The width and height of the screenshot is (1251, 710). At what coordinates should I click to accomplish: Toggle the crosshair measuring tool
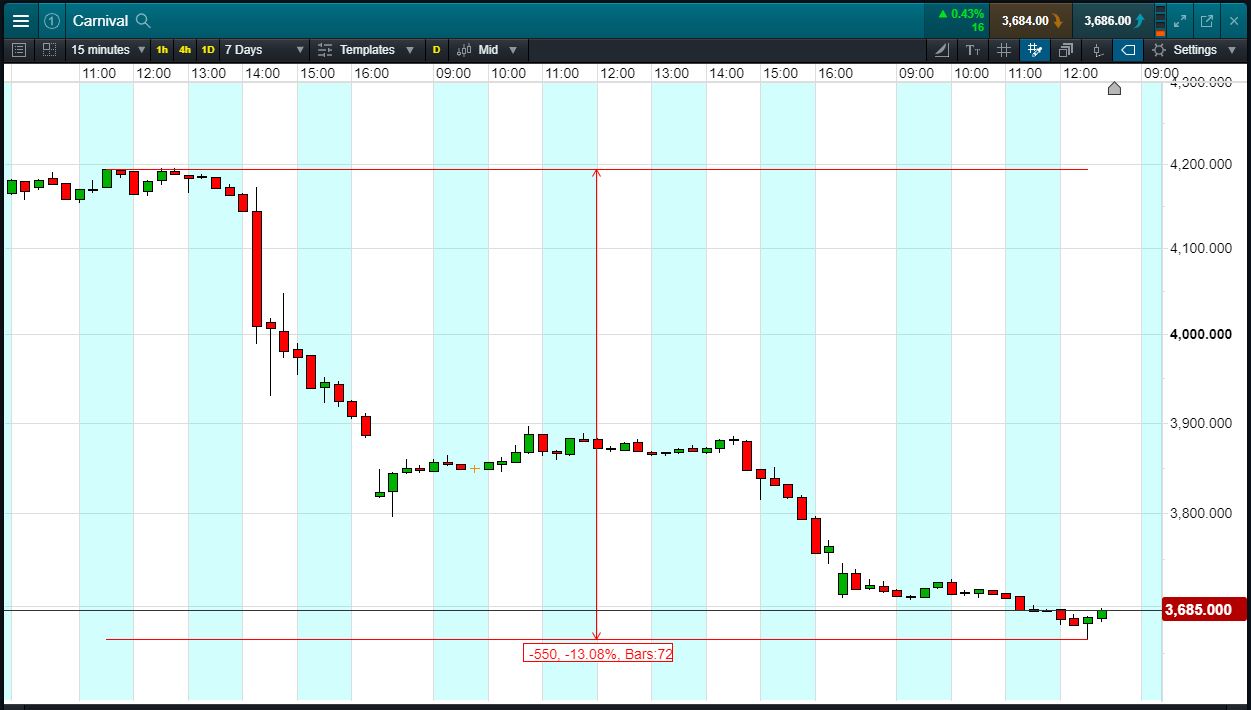(x=1035, y=49)
